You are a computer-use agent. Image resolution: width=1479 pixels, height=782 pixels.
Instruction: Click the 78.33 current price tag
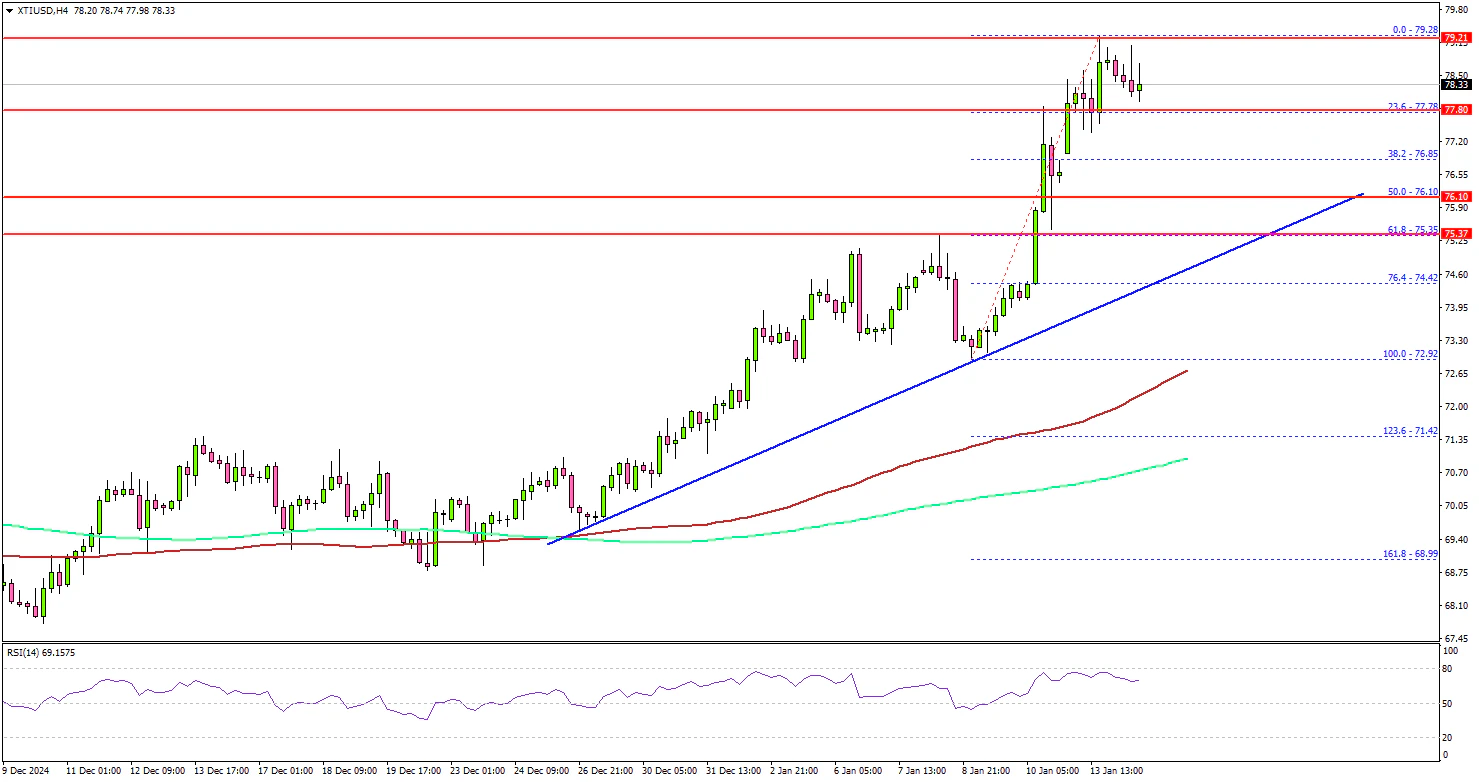click(1455, 85)
